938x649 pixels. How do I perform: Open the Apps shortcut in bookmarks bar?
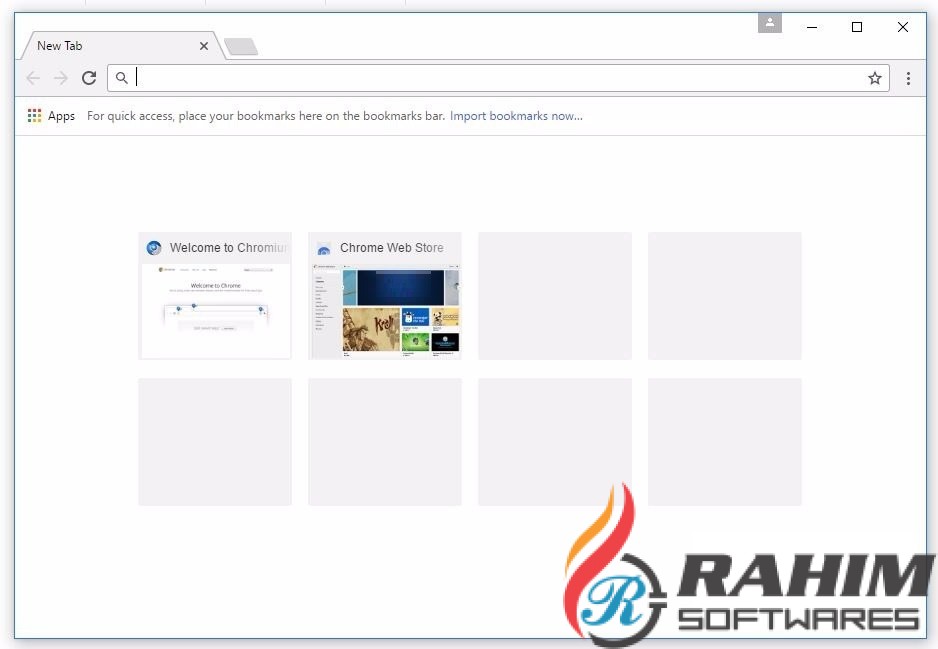coord(51,115)
